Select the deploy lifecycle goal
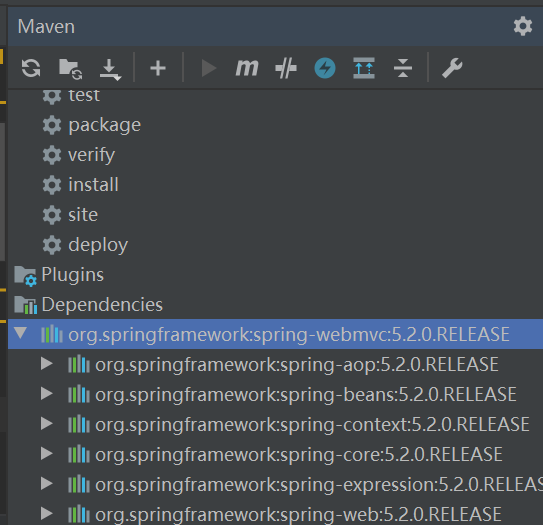This screenshot has height=525, width=543. (x=98, y=245)
